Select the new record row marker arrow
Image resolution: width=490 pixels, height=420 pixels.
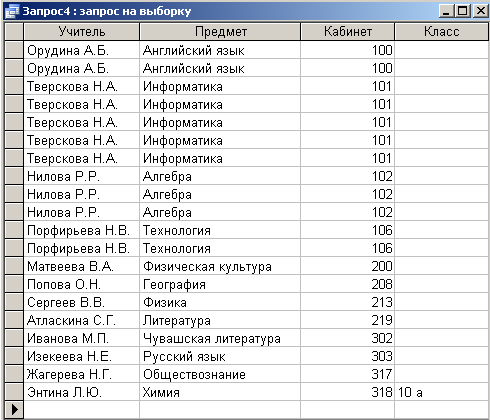coord(14,409)
